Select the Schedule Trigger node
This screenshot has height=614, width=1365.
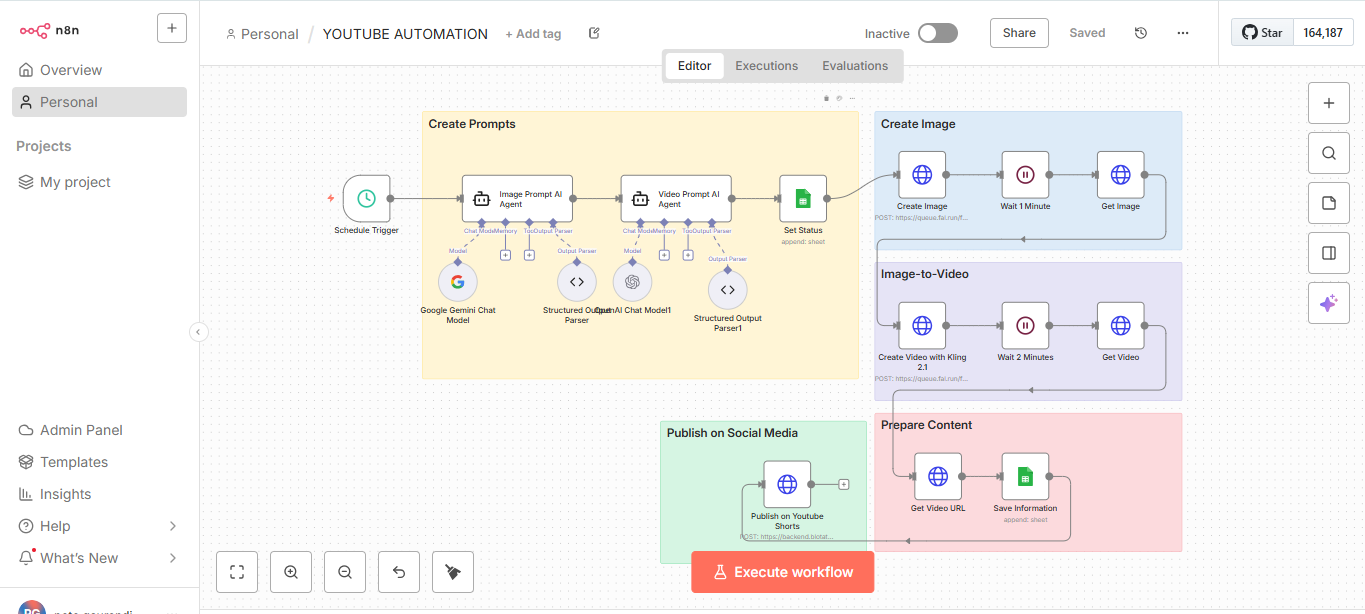(x=365, y=198)
